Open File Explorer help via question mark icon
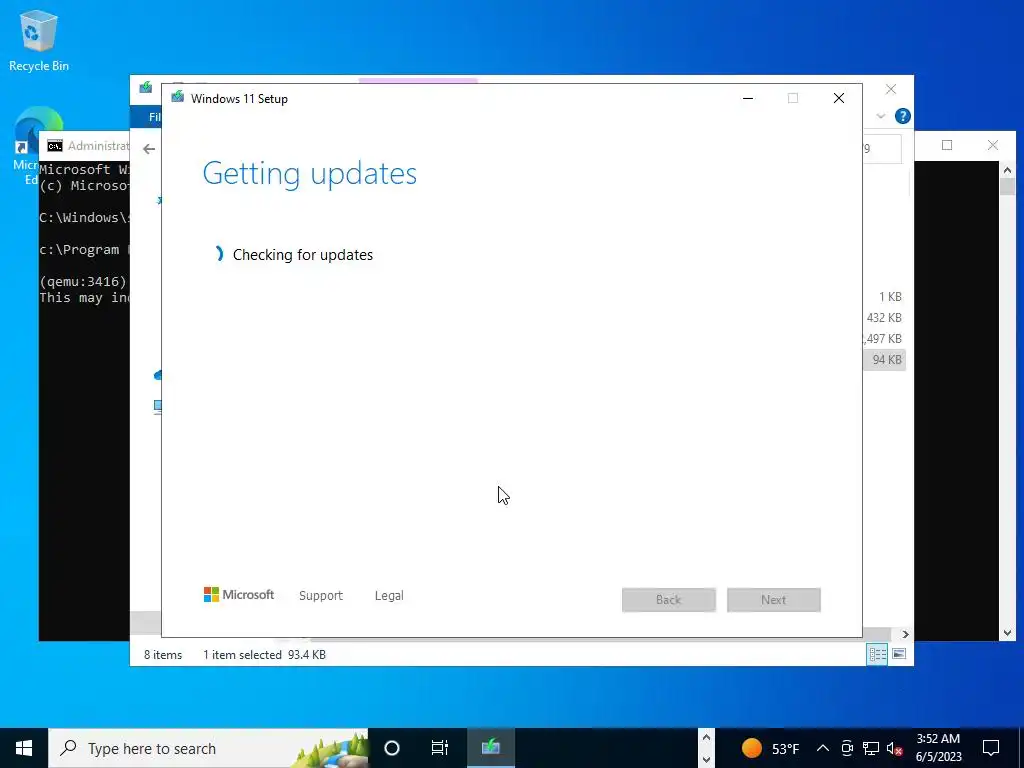Screen dimensions: 1024x768 click(x=903, y=116)
